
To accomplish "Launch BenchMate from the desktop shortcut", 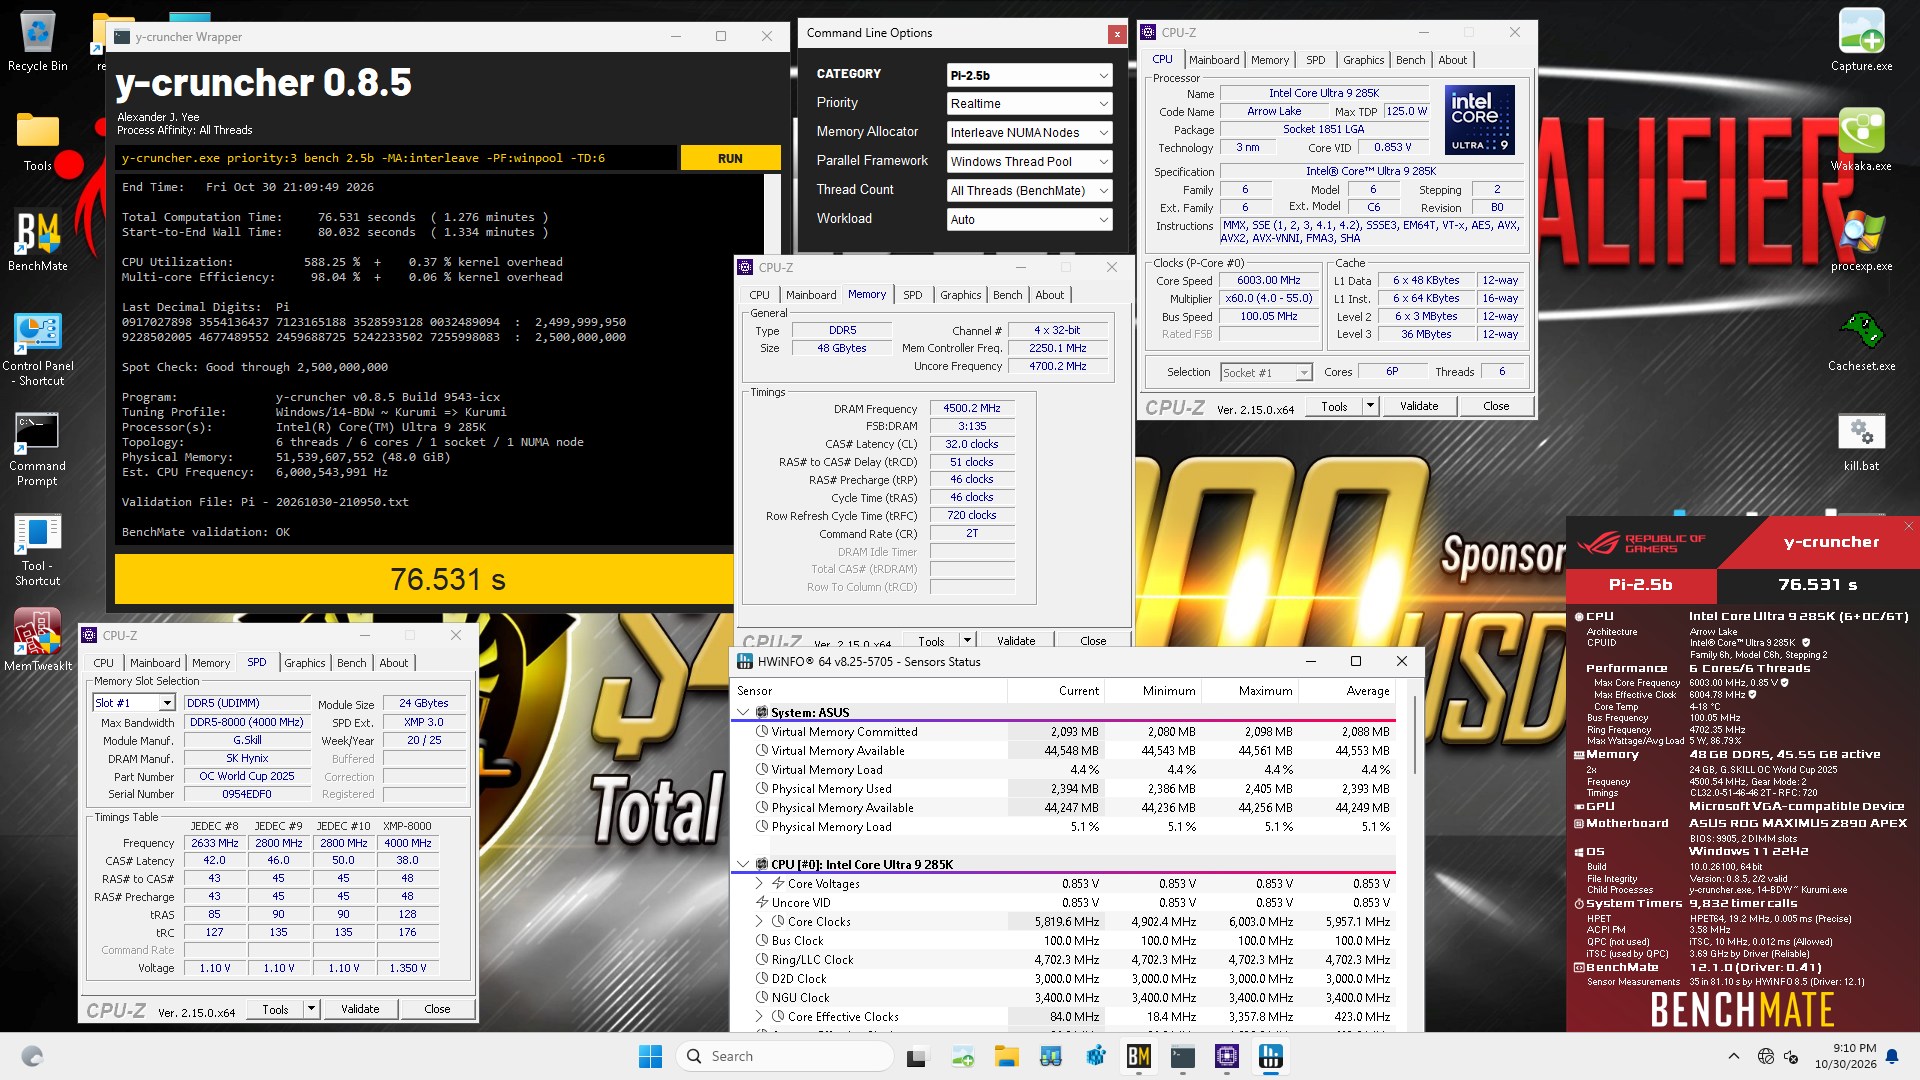I will pyautogui.click(x=37, y=240).
